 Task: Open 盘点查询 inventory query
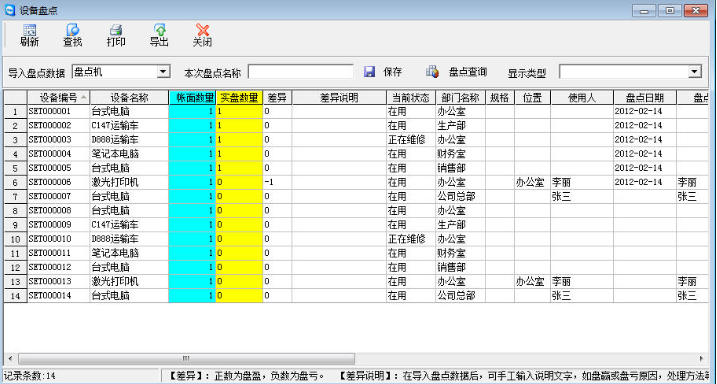click(468, 72)
